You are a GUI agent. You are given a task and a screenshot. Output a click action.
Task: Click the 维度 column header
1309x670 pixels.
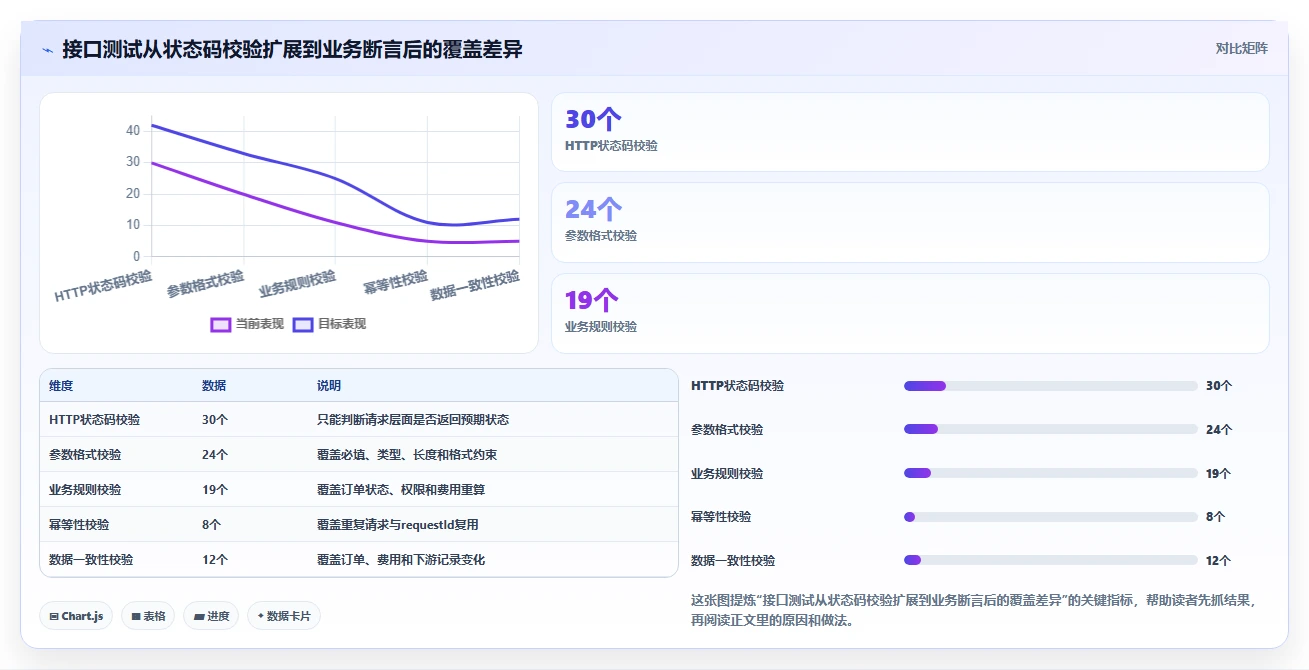click(x=61, y=386)
